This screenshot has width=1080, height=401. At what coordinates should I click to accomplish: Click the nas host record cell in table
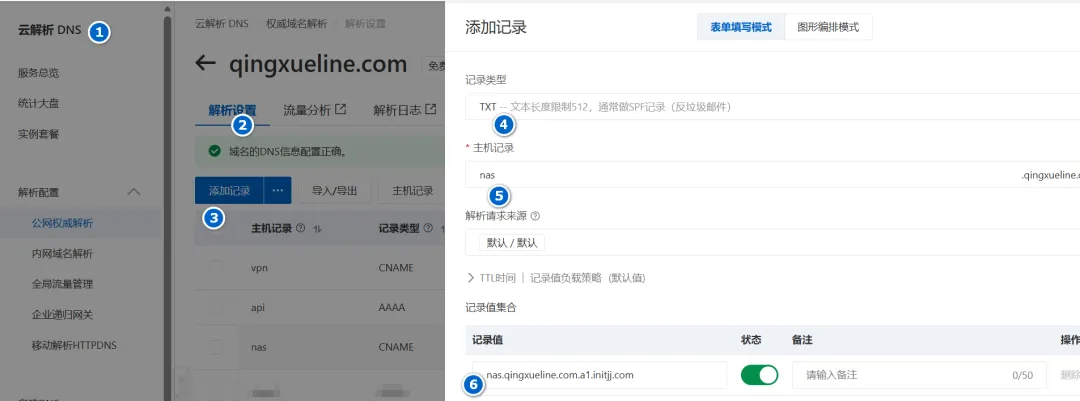coord(260,347)
